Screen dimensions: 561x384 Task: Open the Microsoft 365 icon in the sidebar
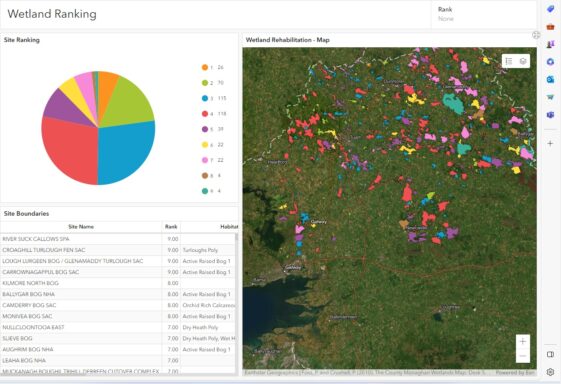point(550,62)
